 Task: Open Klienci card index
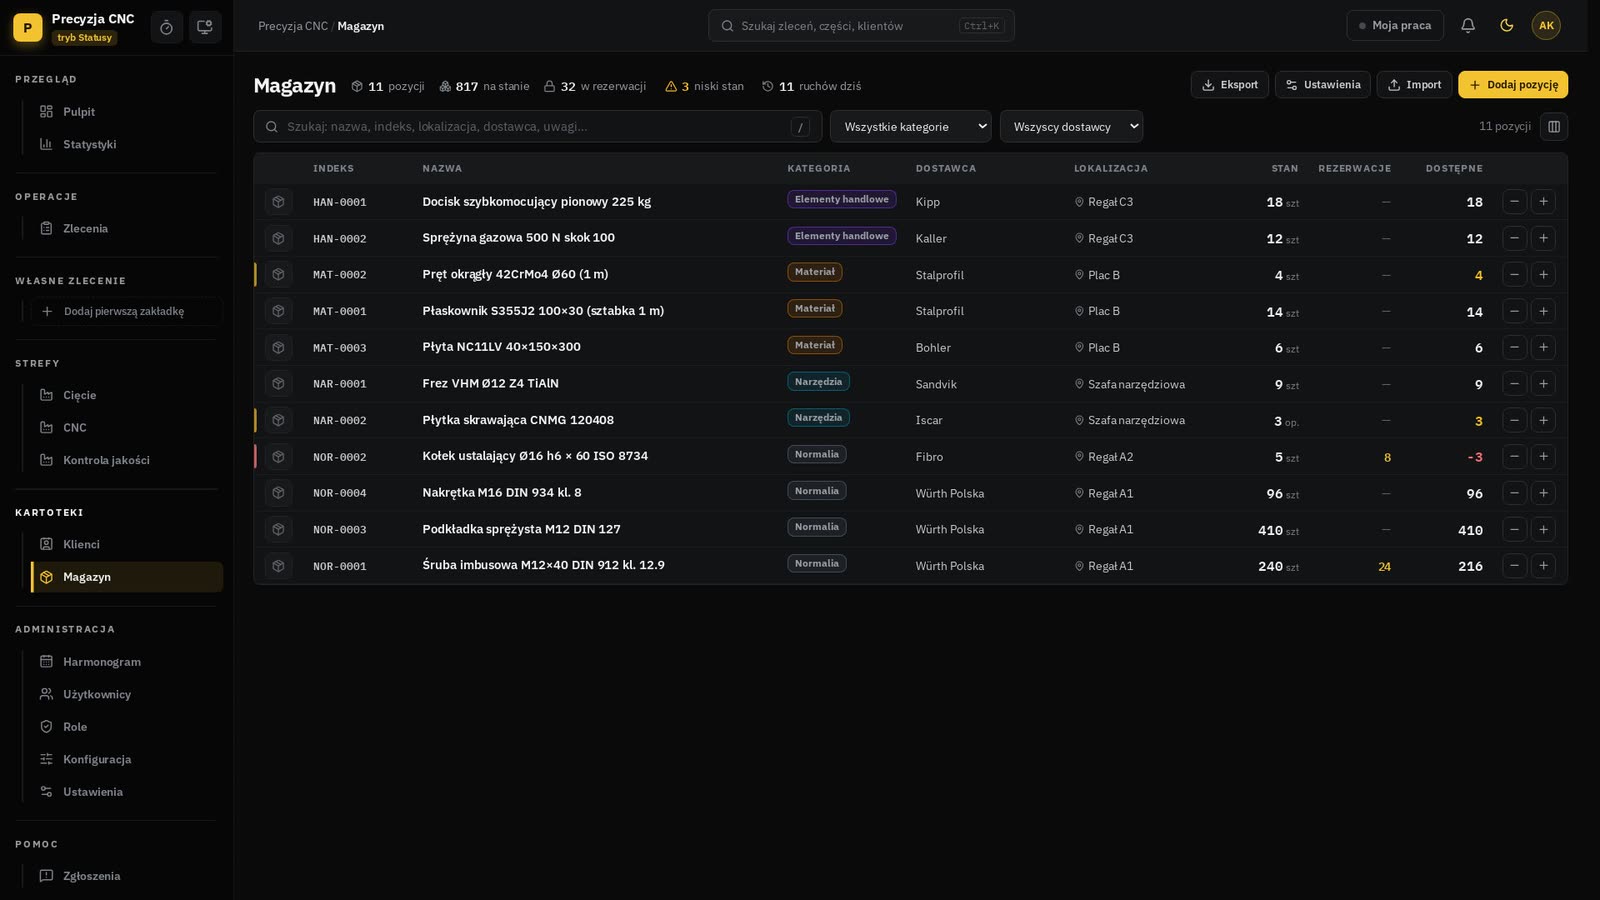[127, 545]
